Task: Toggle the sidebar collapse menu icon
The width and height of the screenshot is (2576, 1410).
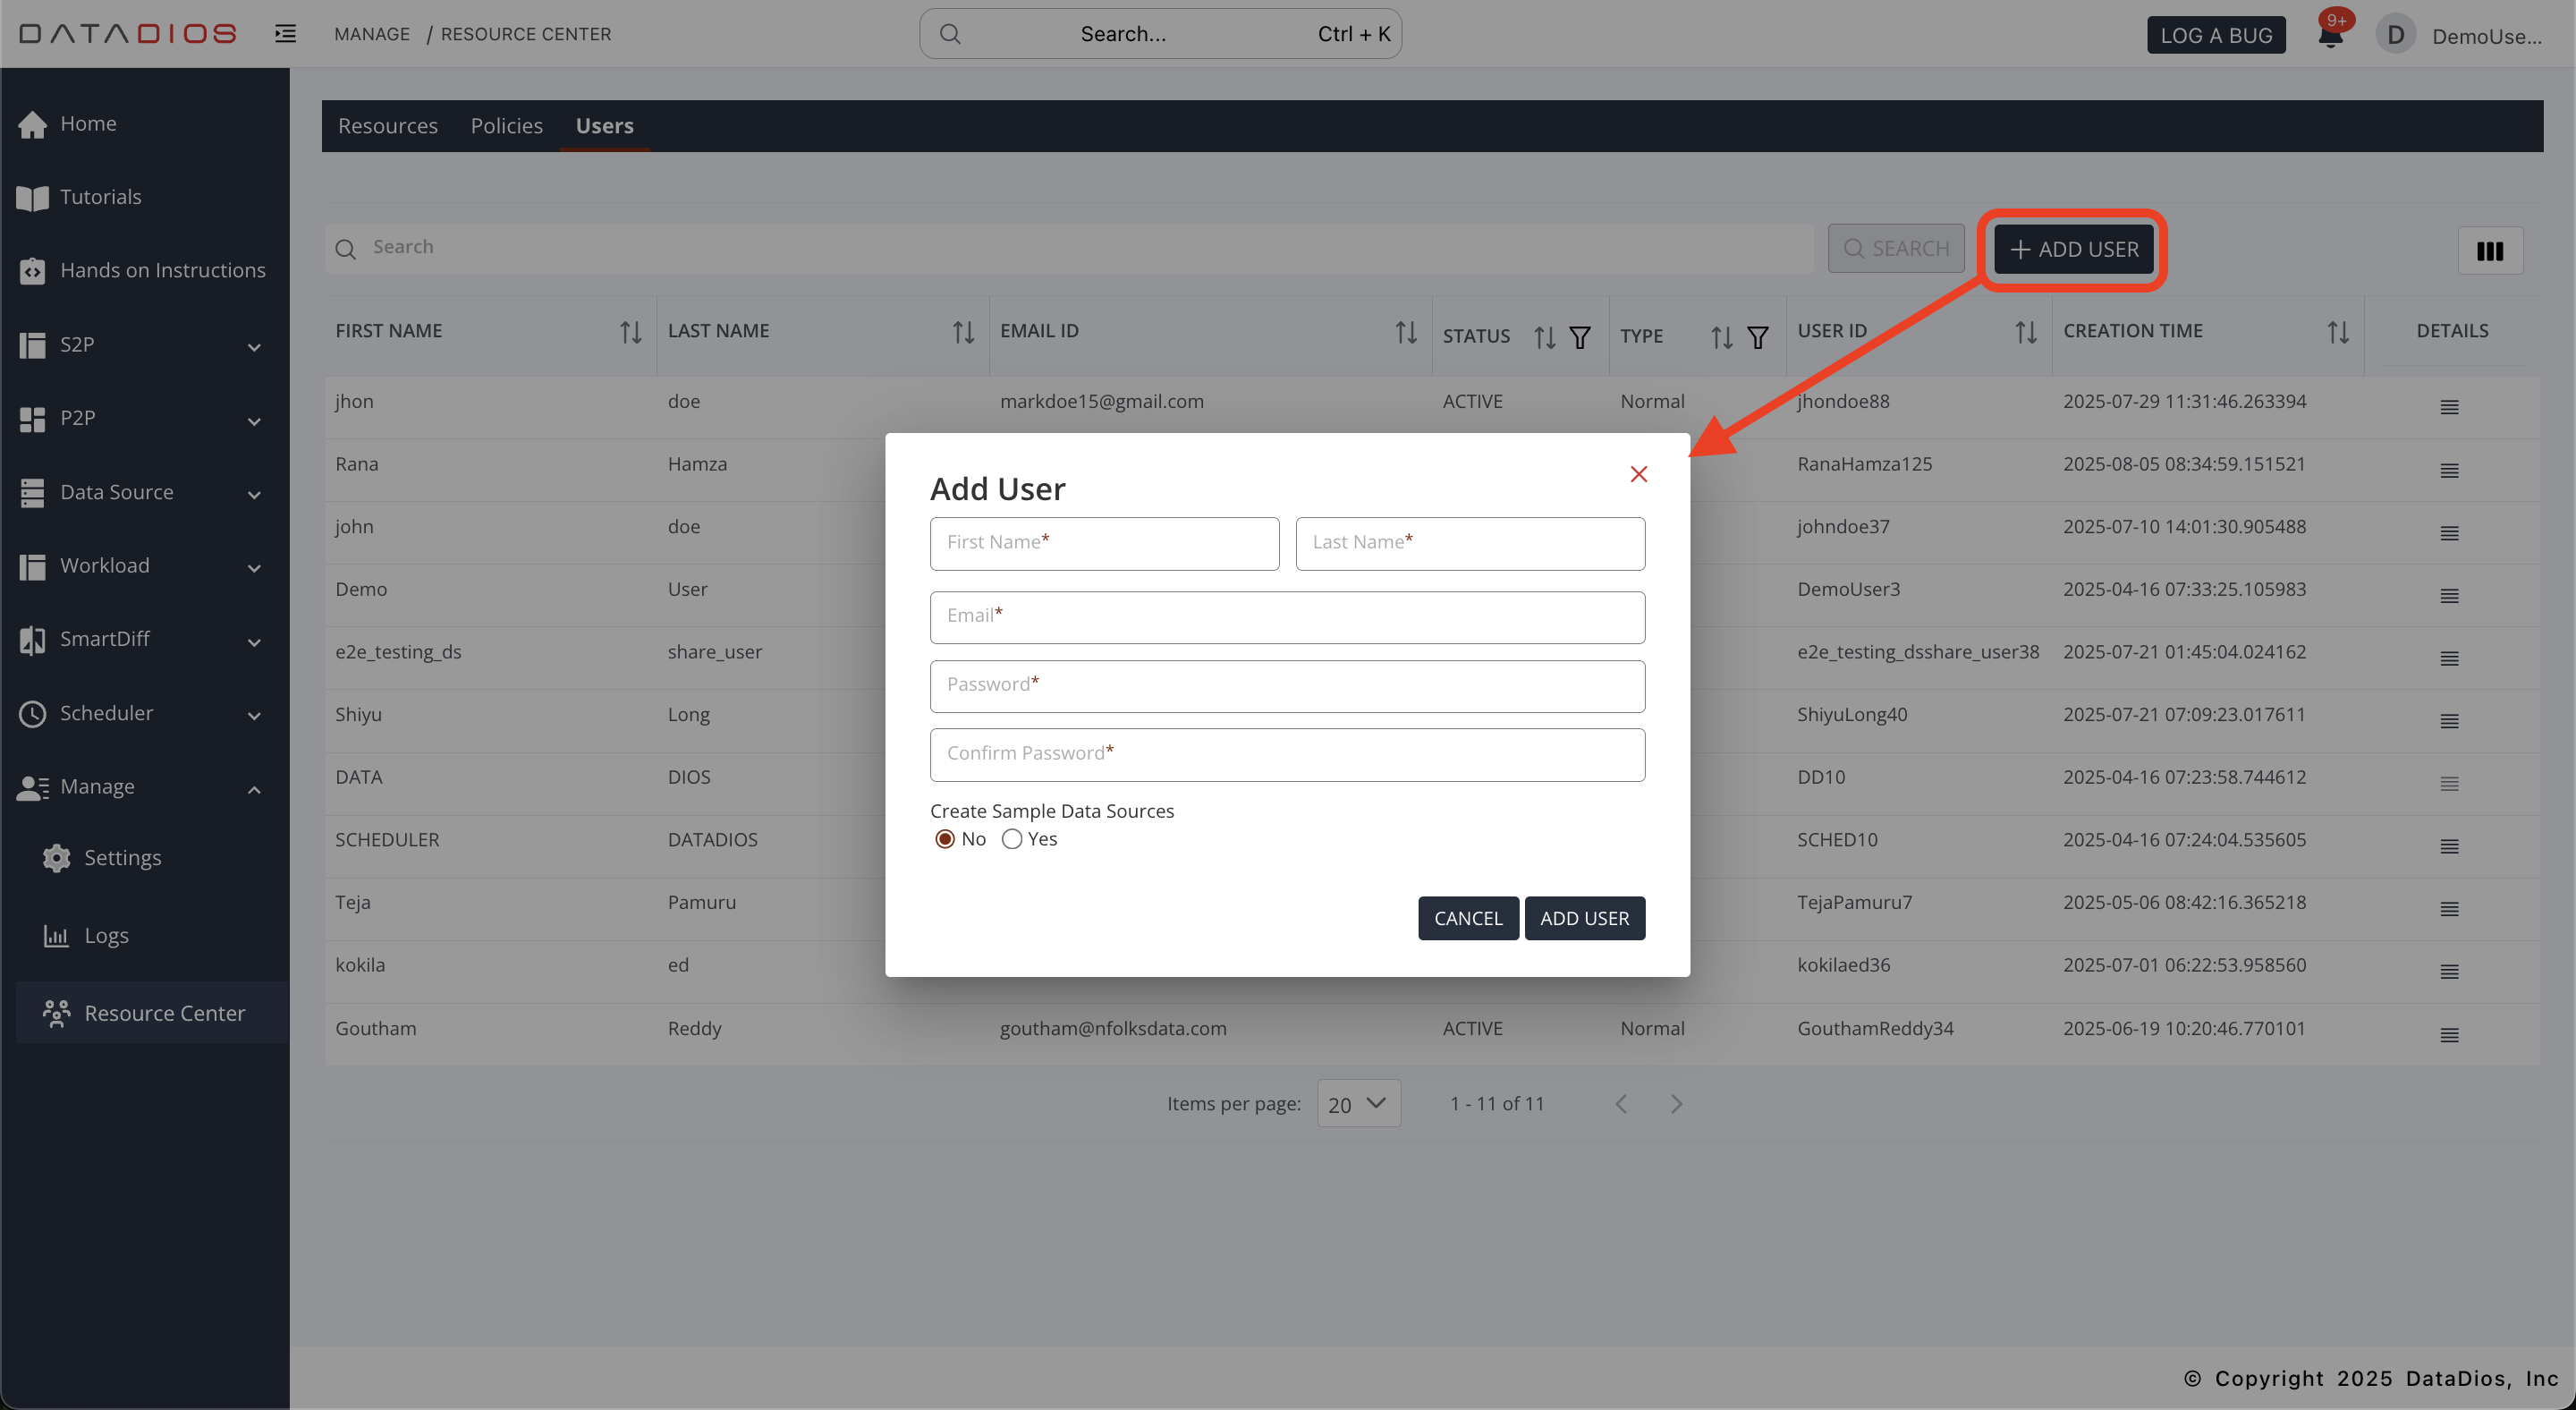Action: pos(285,34)
